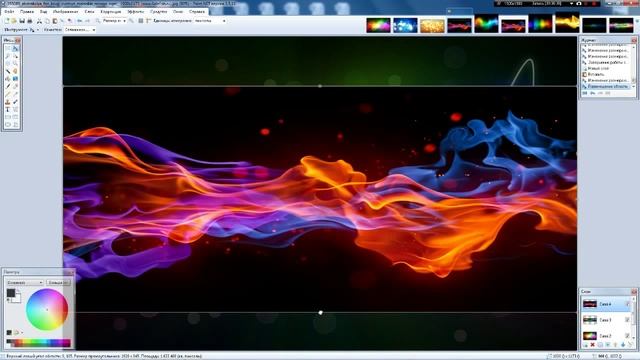Toggle visibility checkbox of Слой 4

pyautogui.click(x=627, y=304)
